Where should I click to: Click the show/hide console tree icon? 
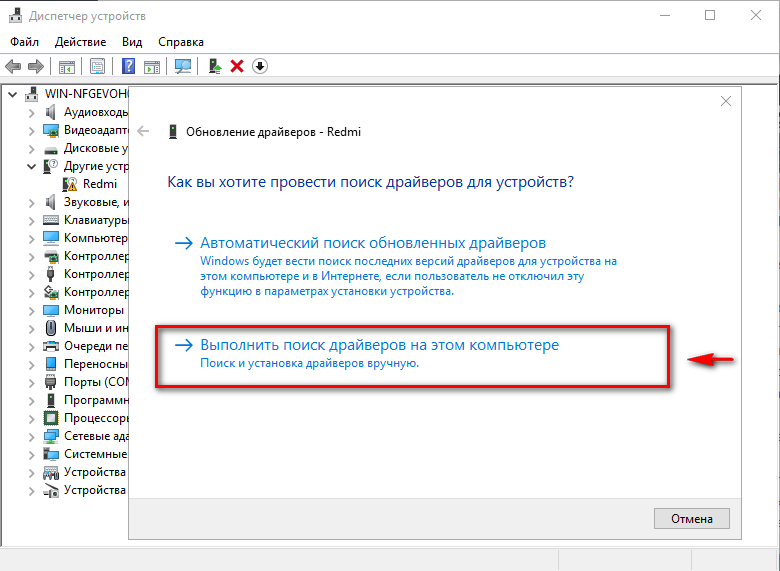pos(67,66)
